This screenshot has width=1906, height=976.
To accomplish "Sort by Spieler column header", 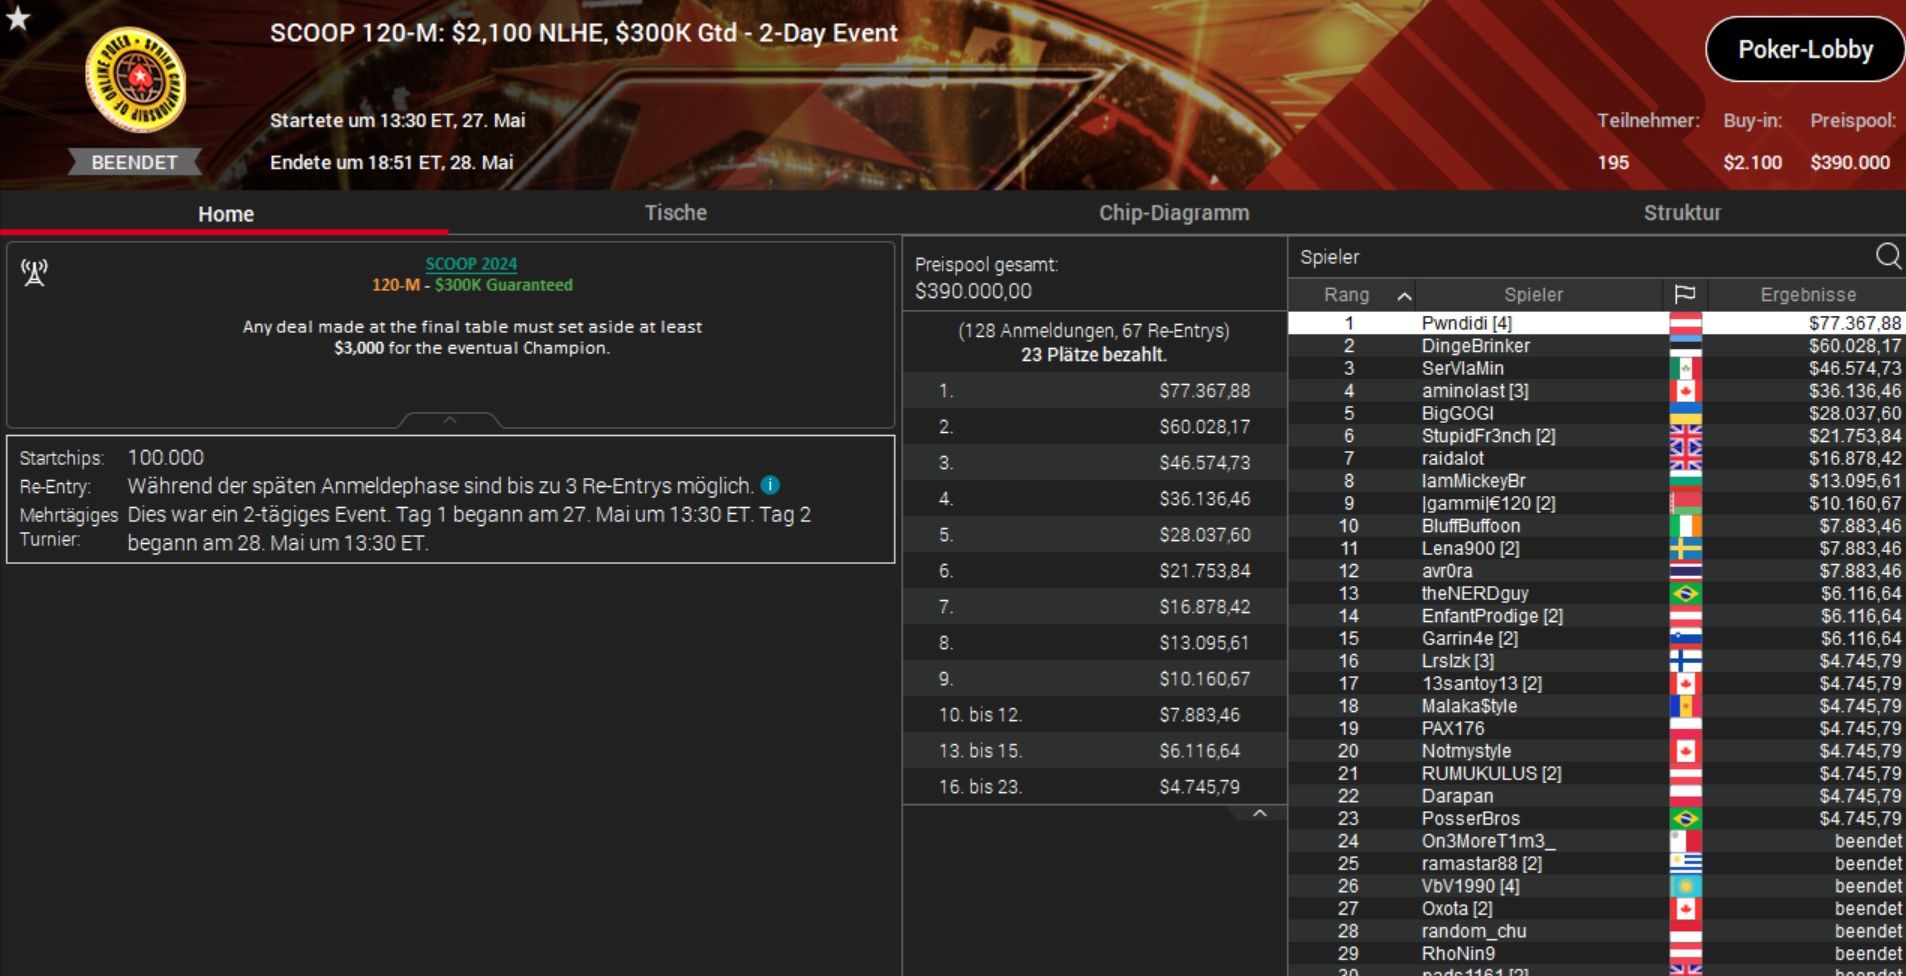I will (1533, 295).
